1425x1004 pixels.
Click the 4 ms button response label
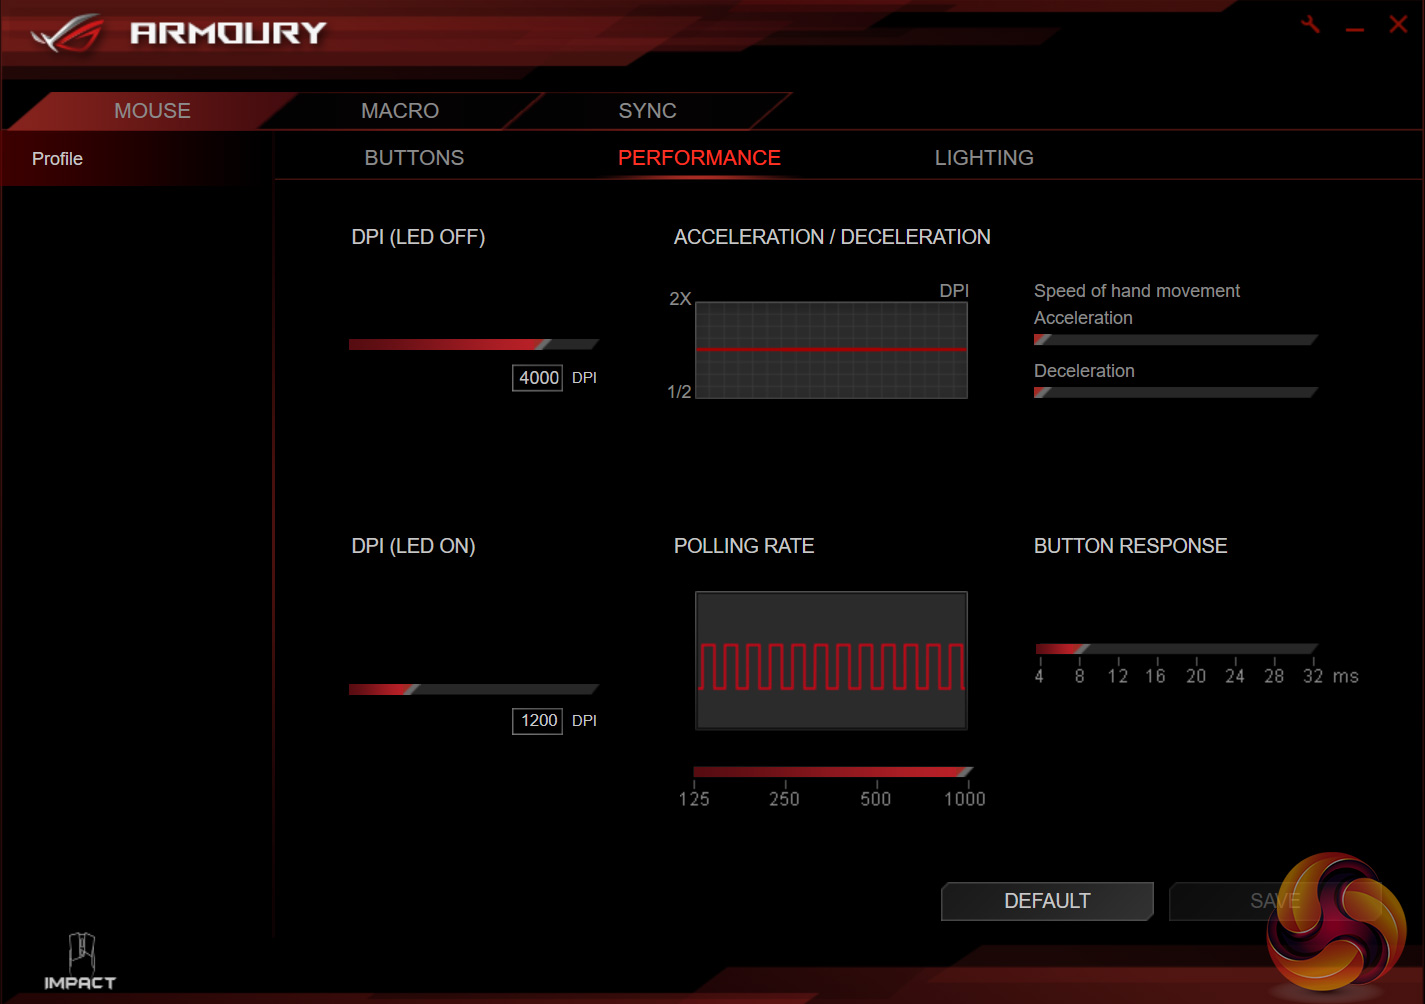(1039, 676)
